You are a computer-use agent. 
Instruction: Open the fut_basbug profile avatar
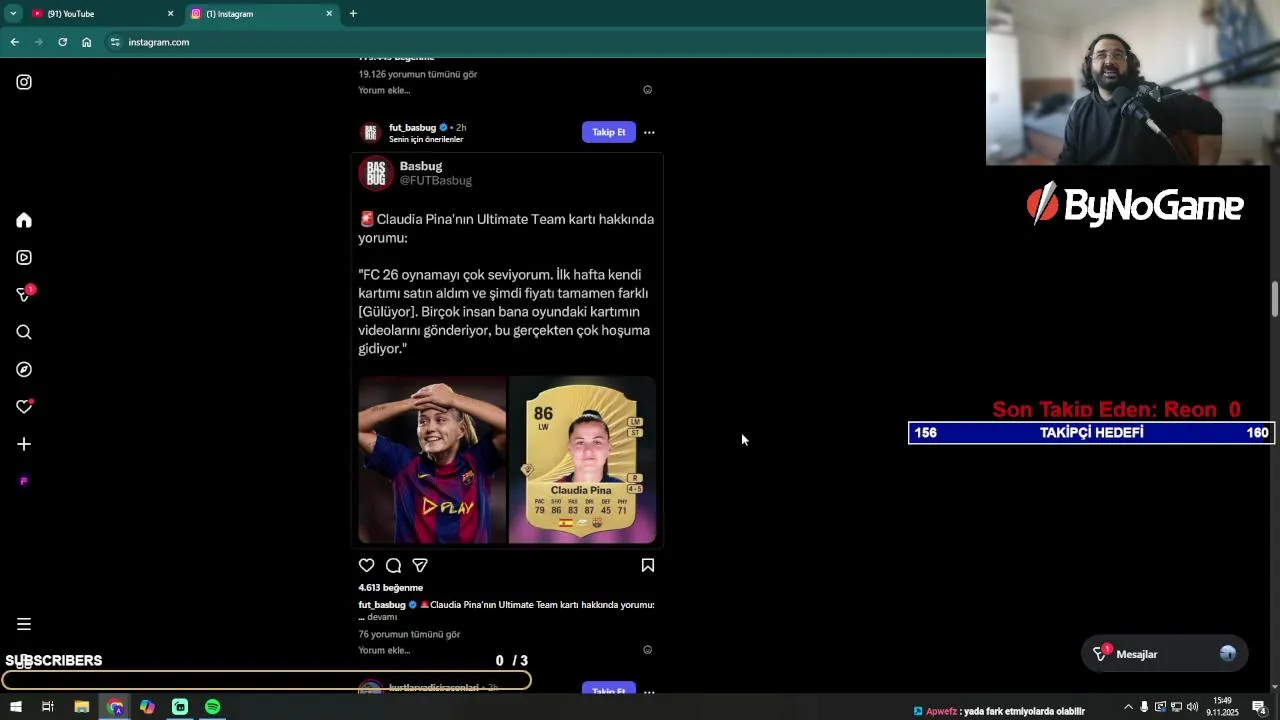371,133
